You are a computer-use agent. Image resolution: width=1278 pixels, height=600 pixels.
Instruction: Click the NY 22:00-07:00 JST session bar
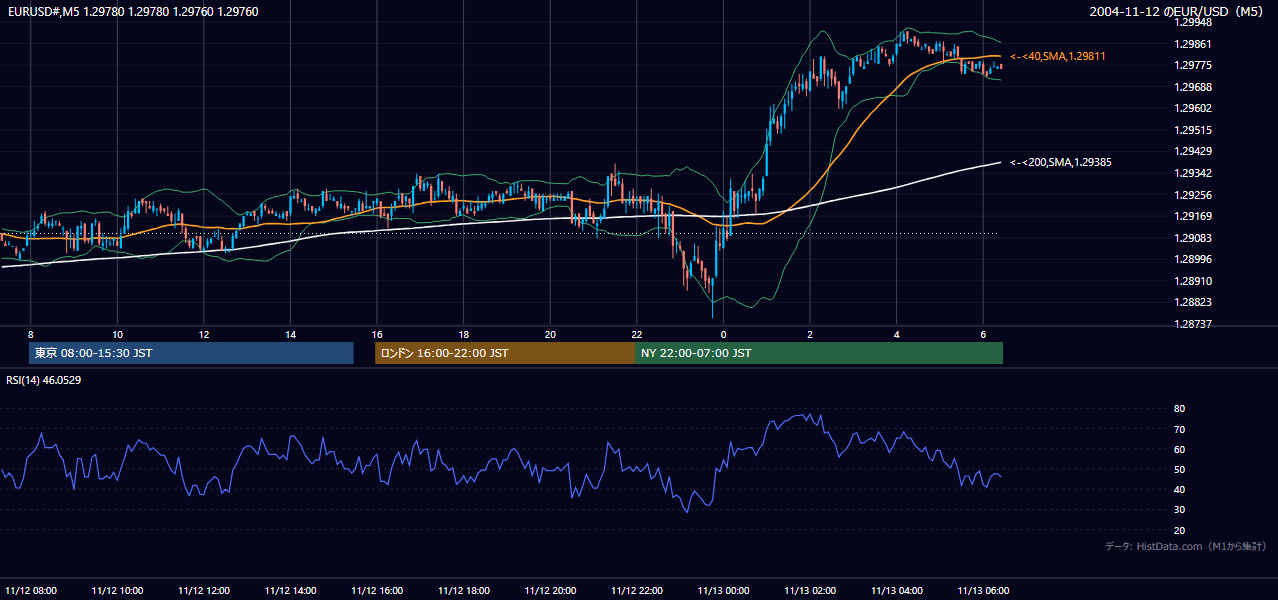coord(819,353)
